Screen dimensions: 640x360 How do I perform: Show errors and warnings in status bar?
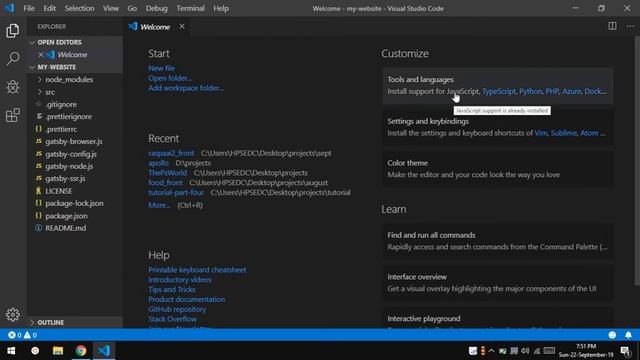click(x=22, y=335)
